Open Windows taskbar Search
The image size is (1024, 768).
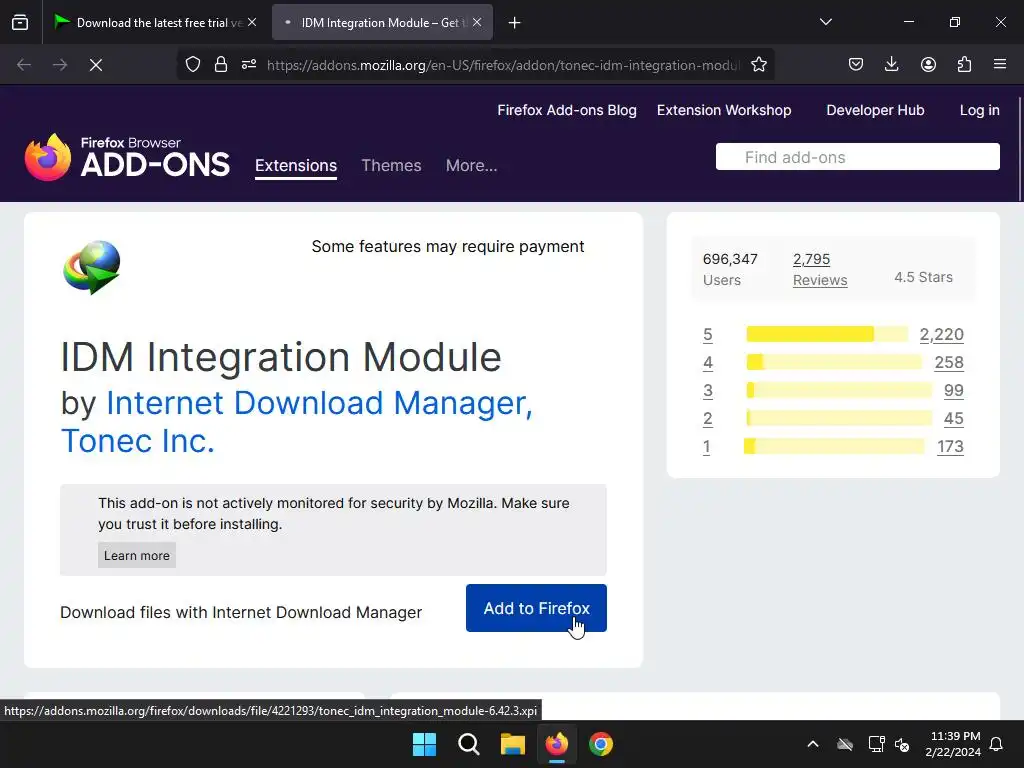pos(468,744)
